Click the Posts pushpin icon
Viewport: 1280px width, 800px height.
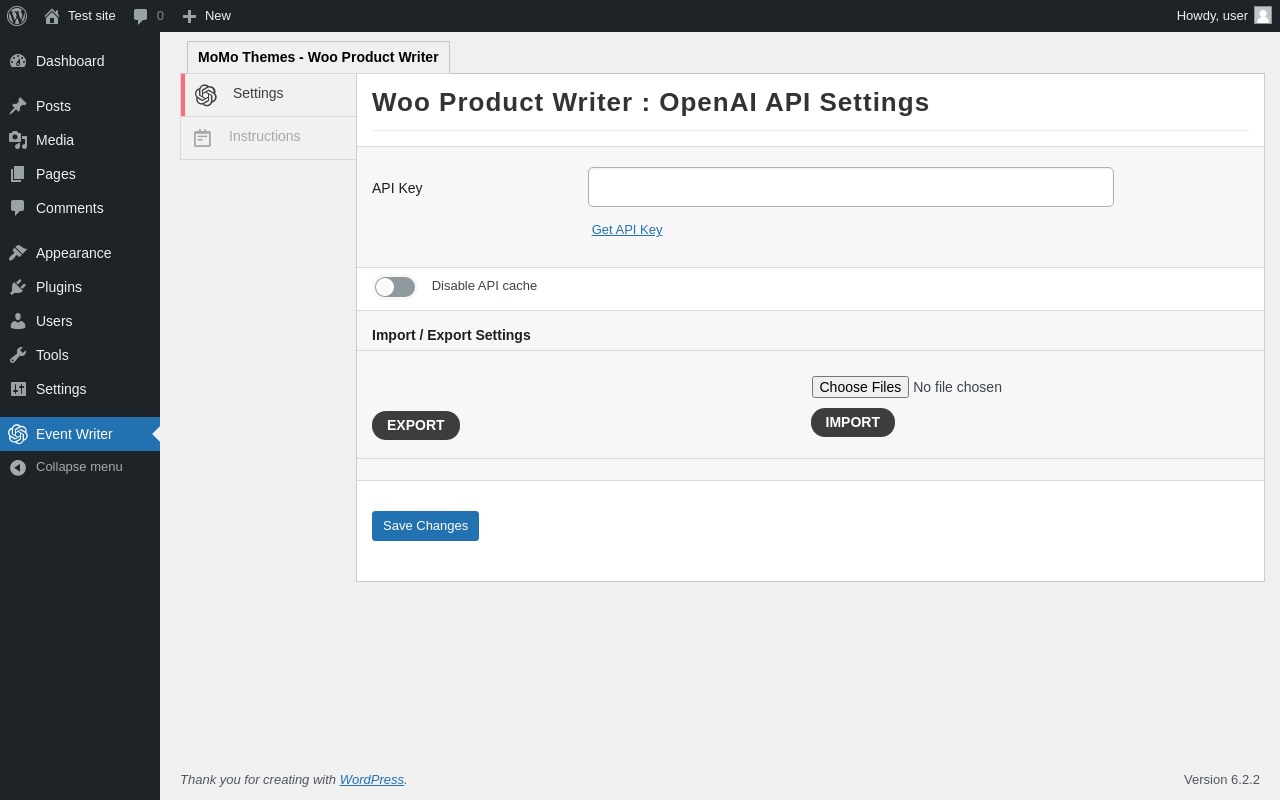(18, 106)
